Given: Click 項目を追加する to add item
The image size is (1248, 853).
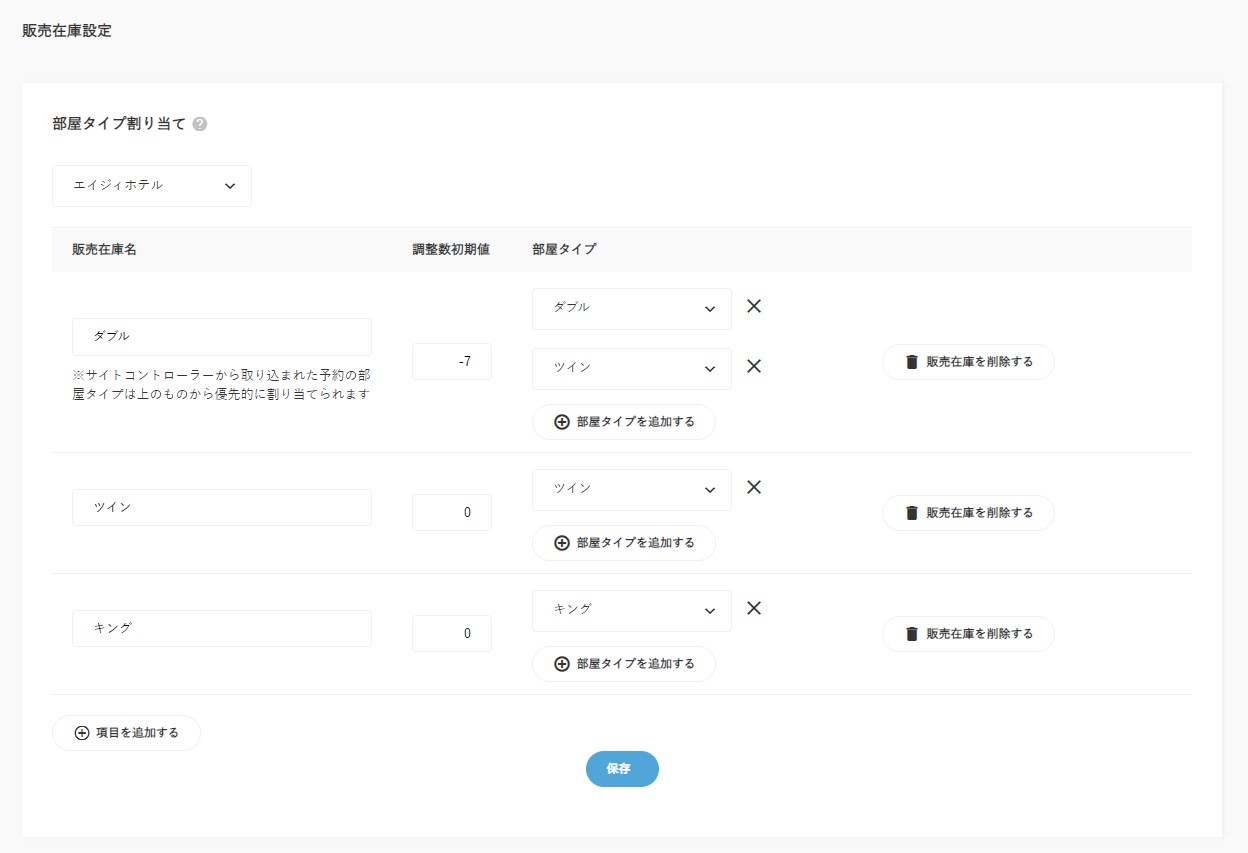Looking at the screenshot, I should pyautogui.click(x=126, y=733).
